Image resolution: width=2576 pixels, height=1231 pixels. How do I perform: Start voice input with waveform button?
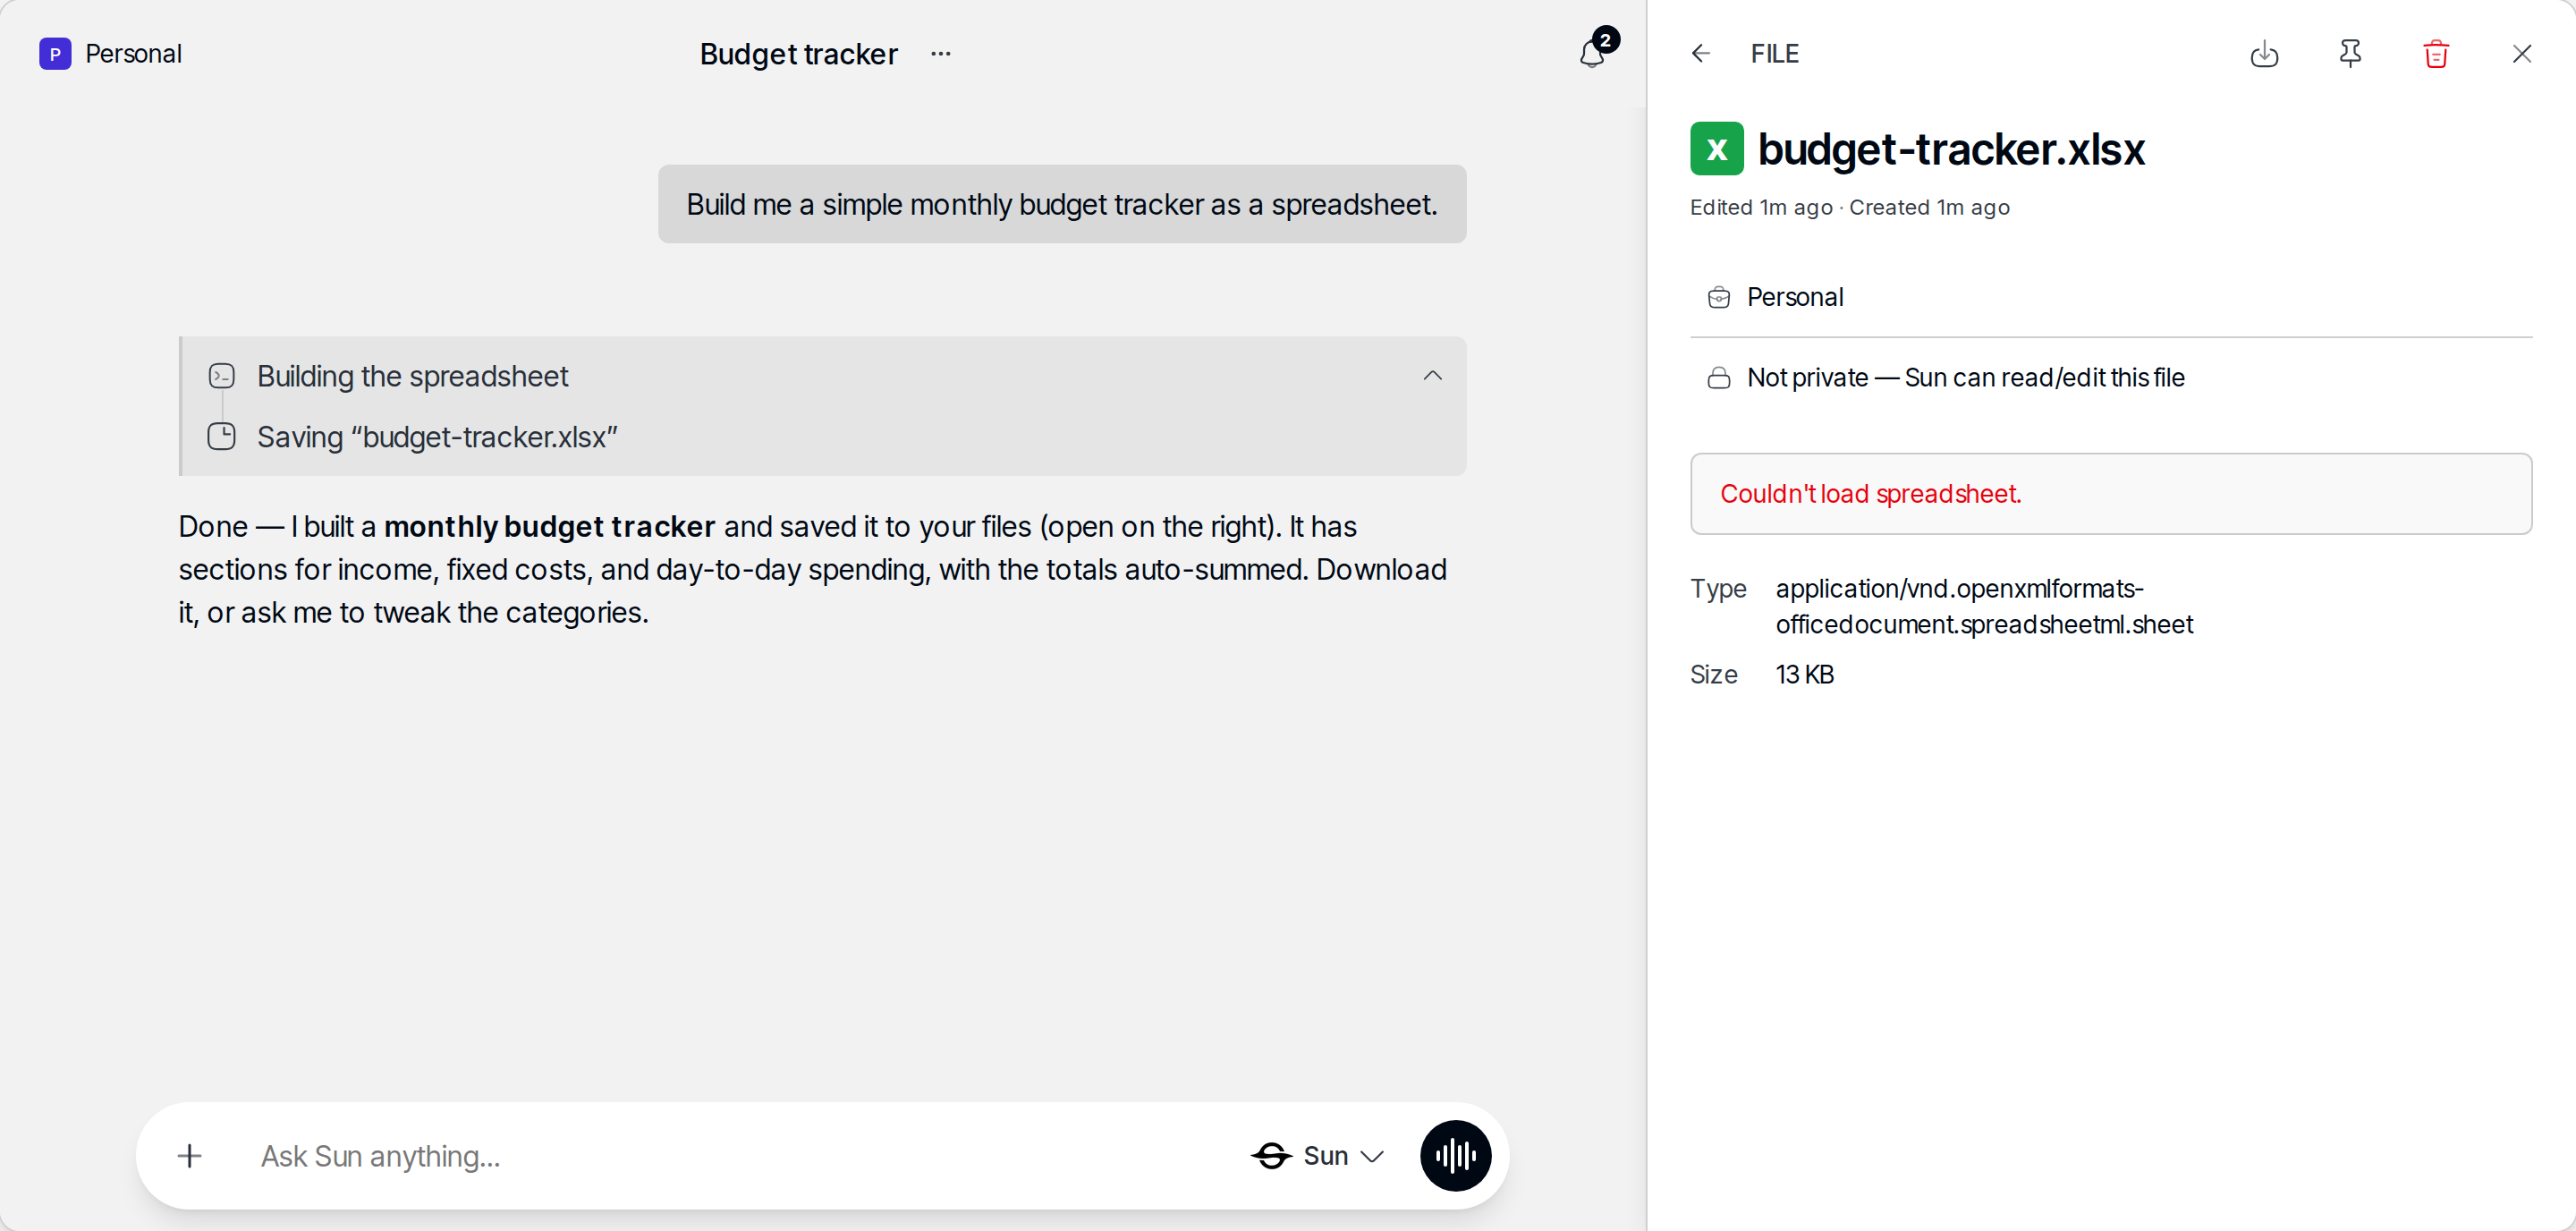click(x=1455, y=1155)
